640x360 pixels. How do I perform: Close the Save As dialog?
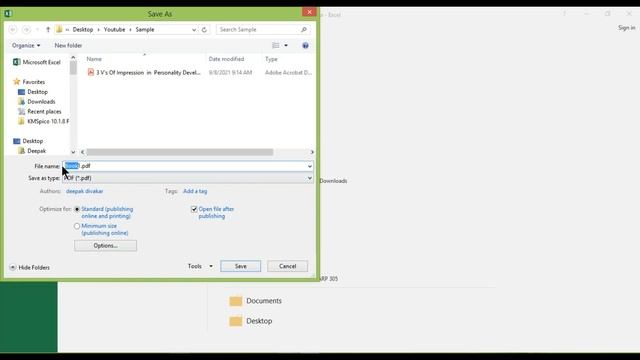[309, 12]
